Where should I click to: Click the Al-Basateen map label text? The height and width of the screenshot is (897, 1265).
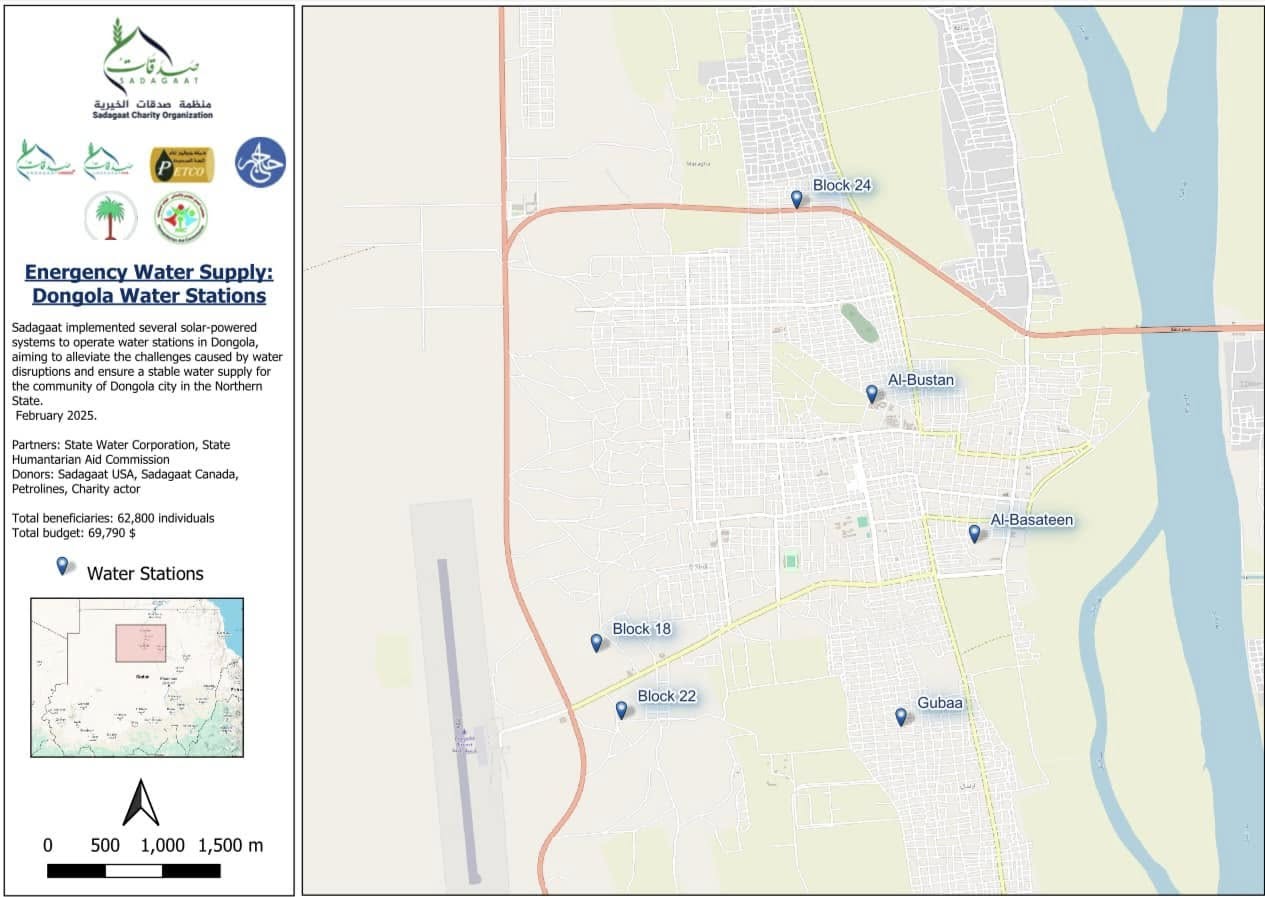pyautogui.click(x=1032, y=520)
